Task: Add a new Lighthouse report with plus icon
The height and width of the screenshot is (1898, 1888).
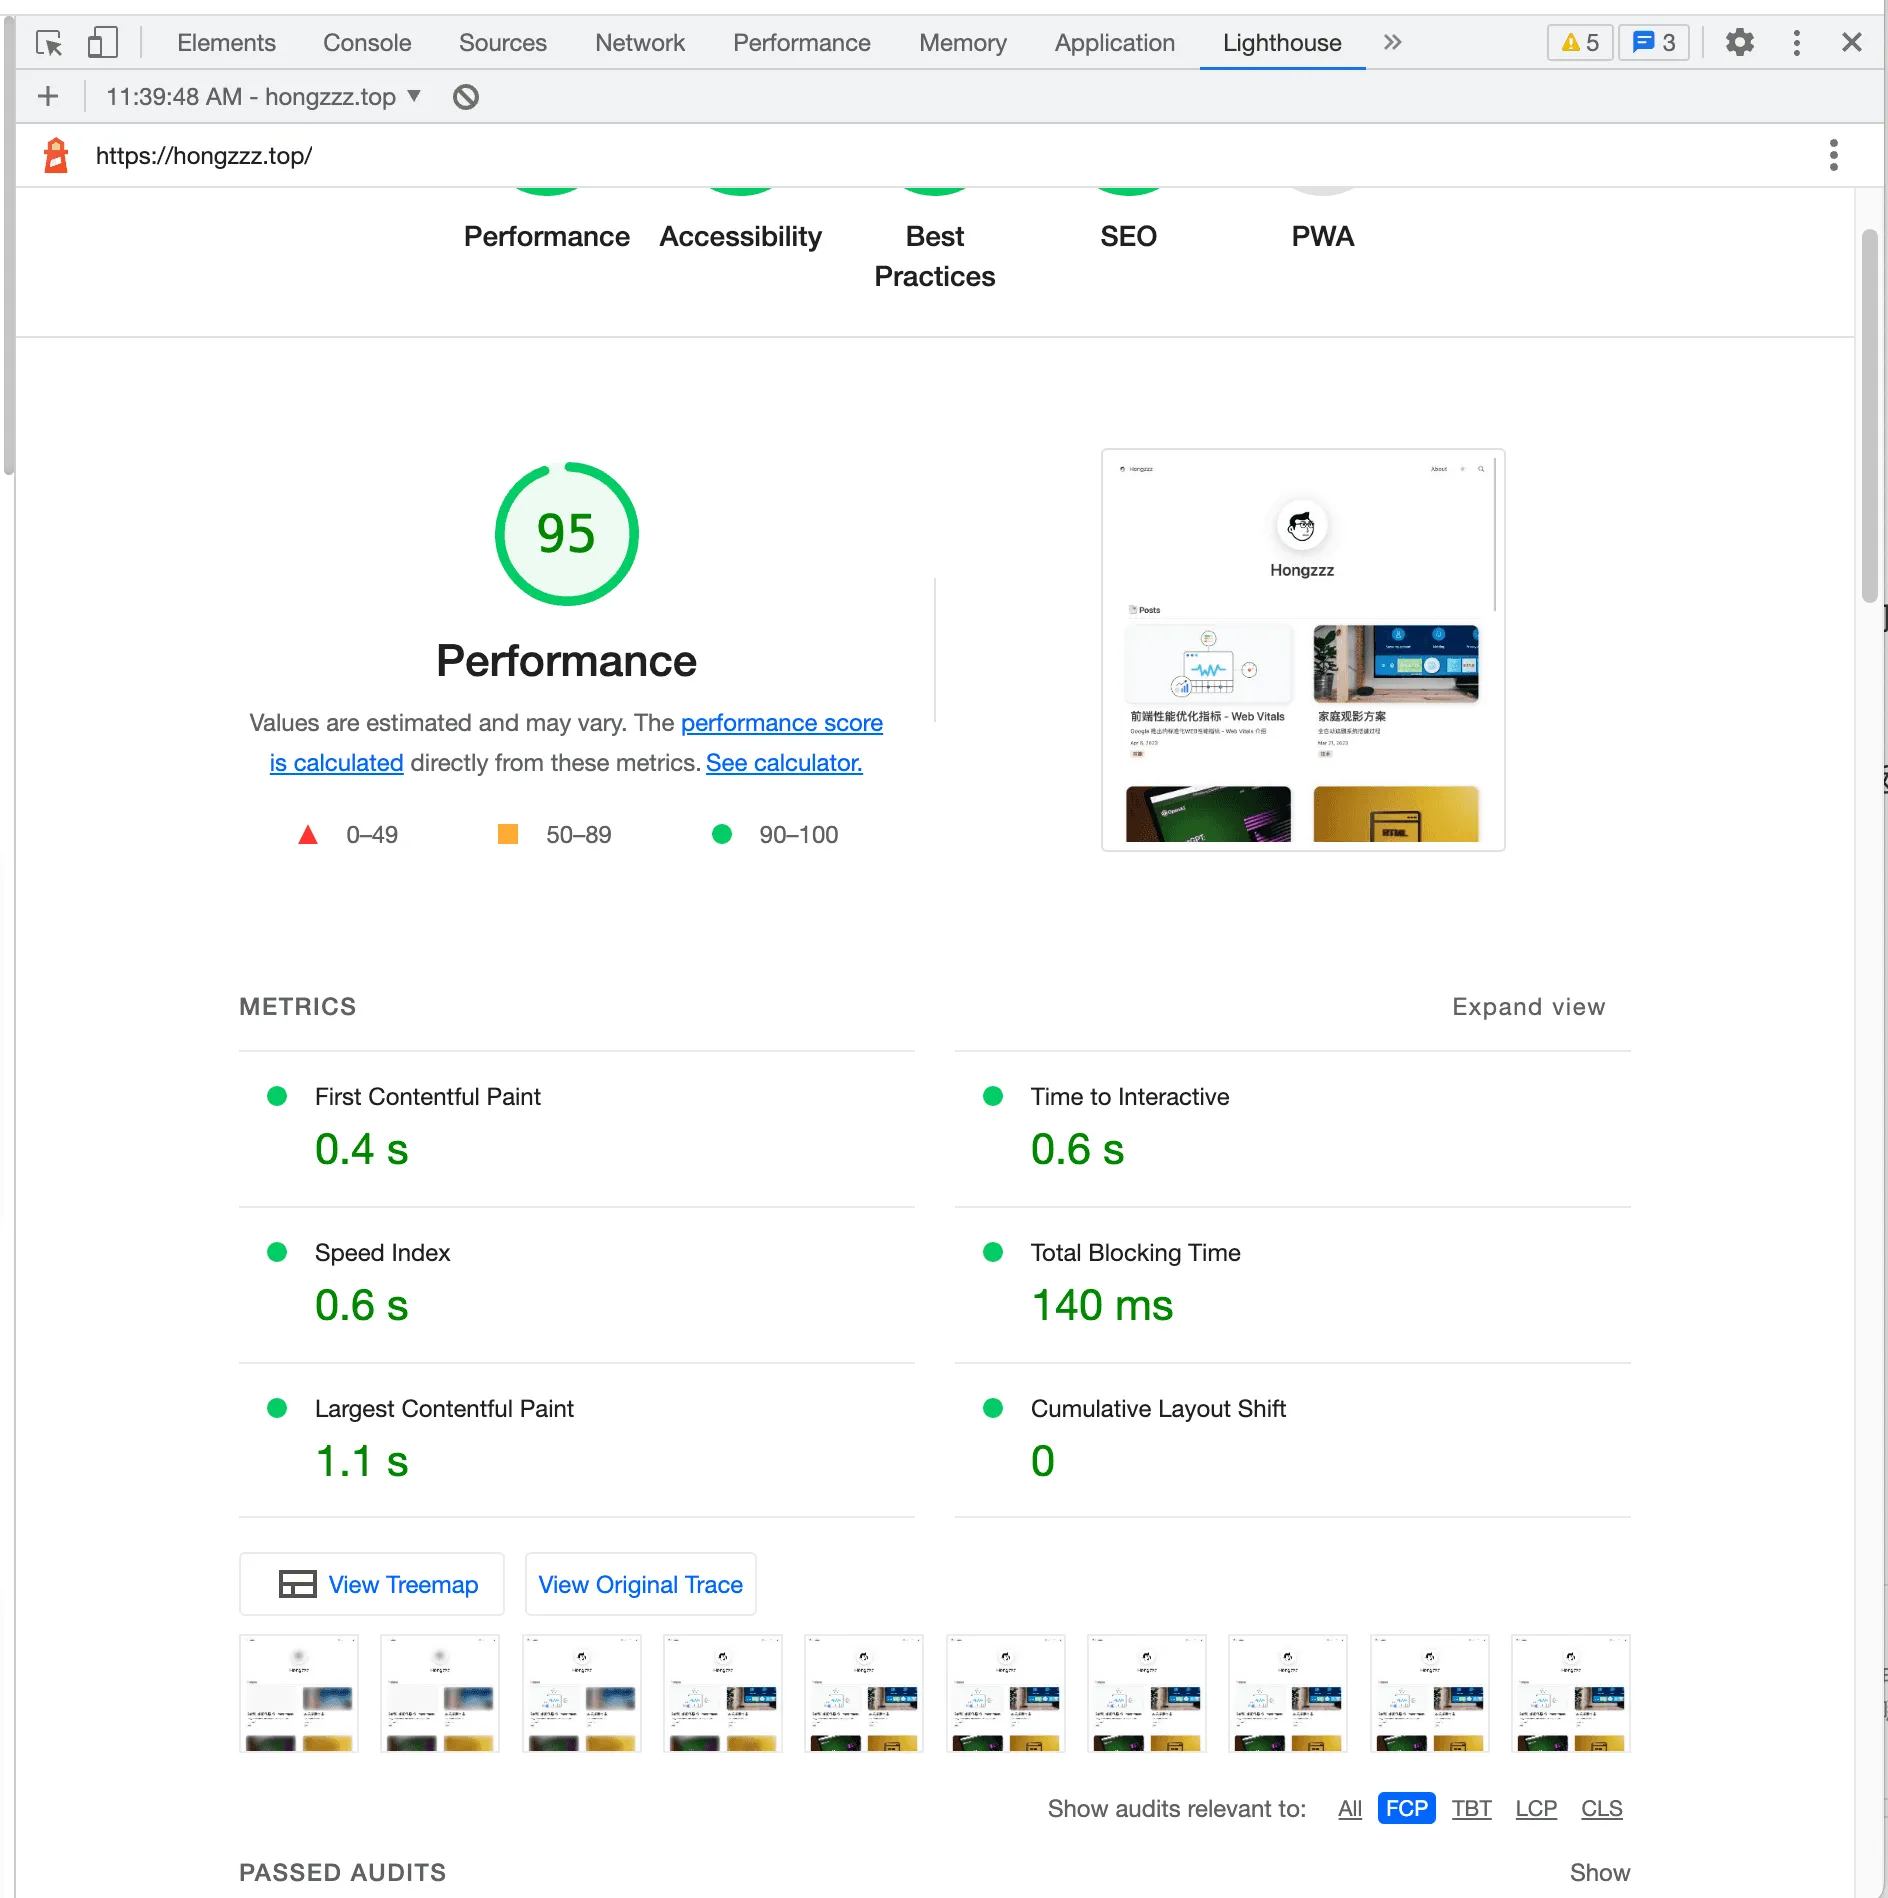Action: coord(48,97)
